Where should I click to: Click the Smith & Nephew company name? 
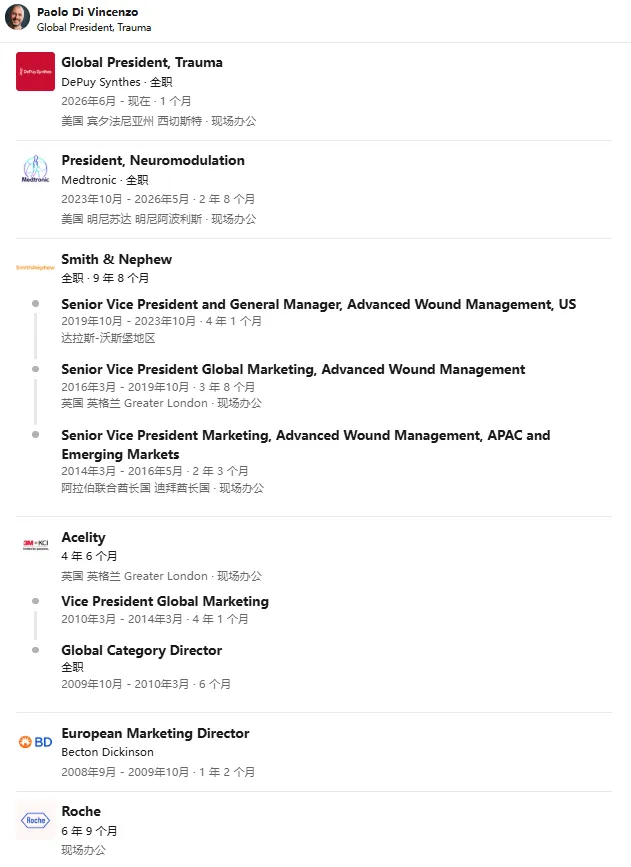[117, 259]
